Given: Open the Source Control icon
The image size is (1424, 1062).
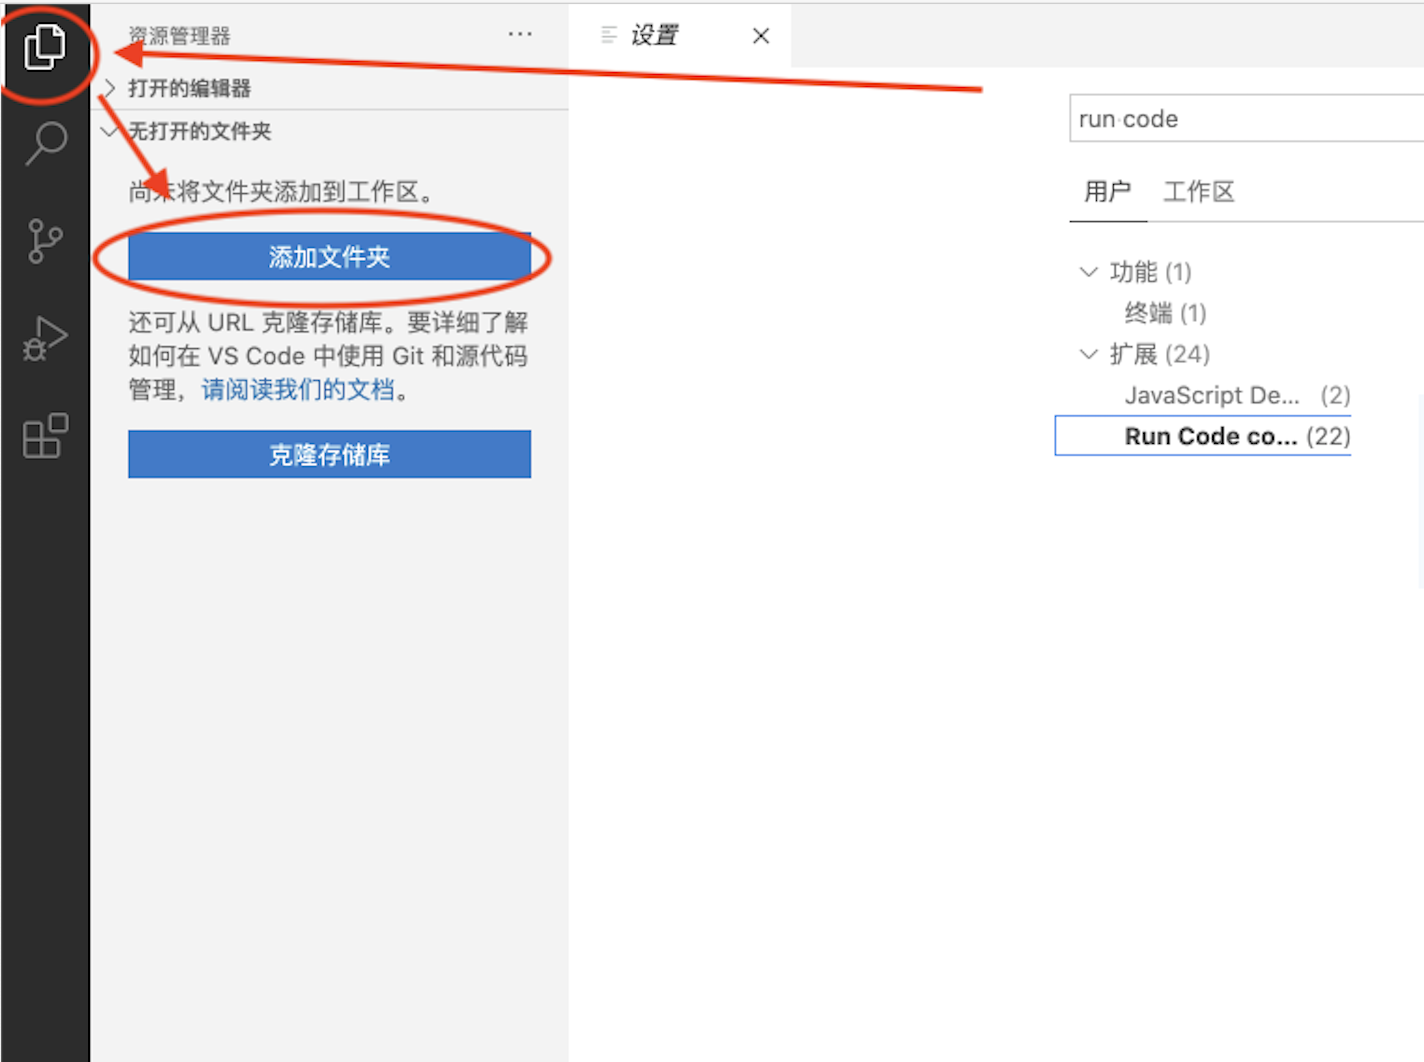Looking at the screenshot, I should (44, 241).
